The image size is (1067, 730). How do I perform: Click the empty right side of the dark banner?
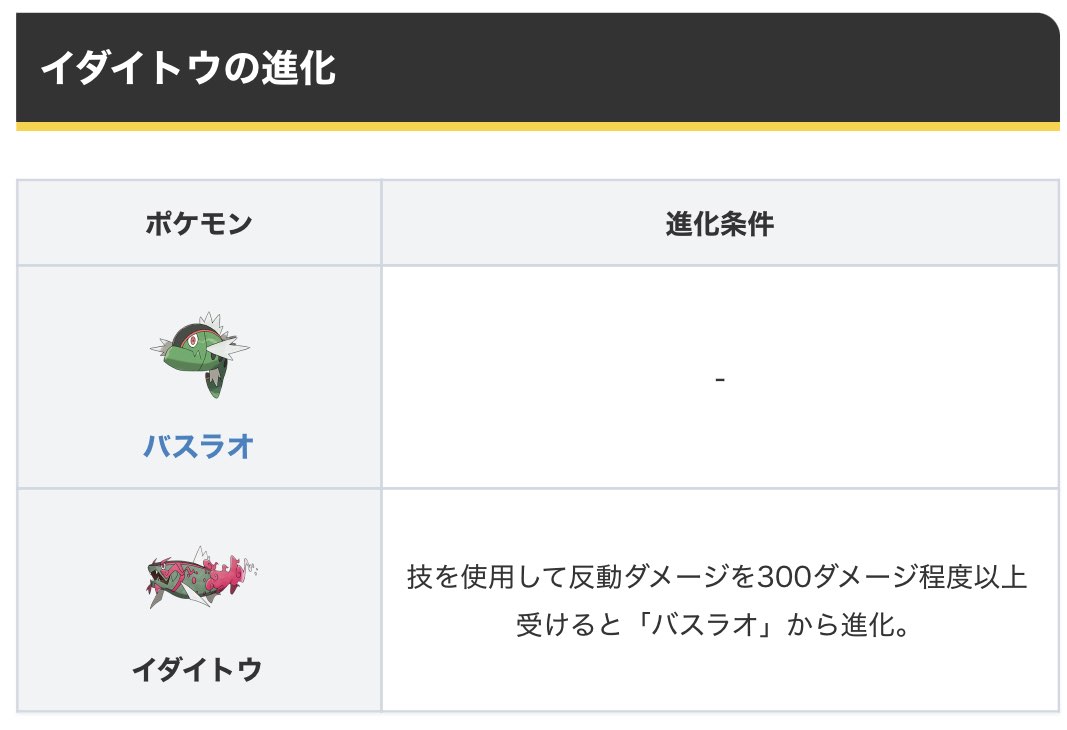click(800, 69)
